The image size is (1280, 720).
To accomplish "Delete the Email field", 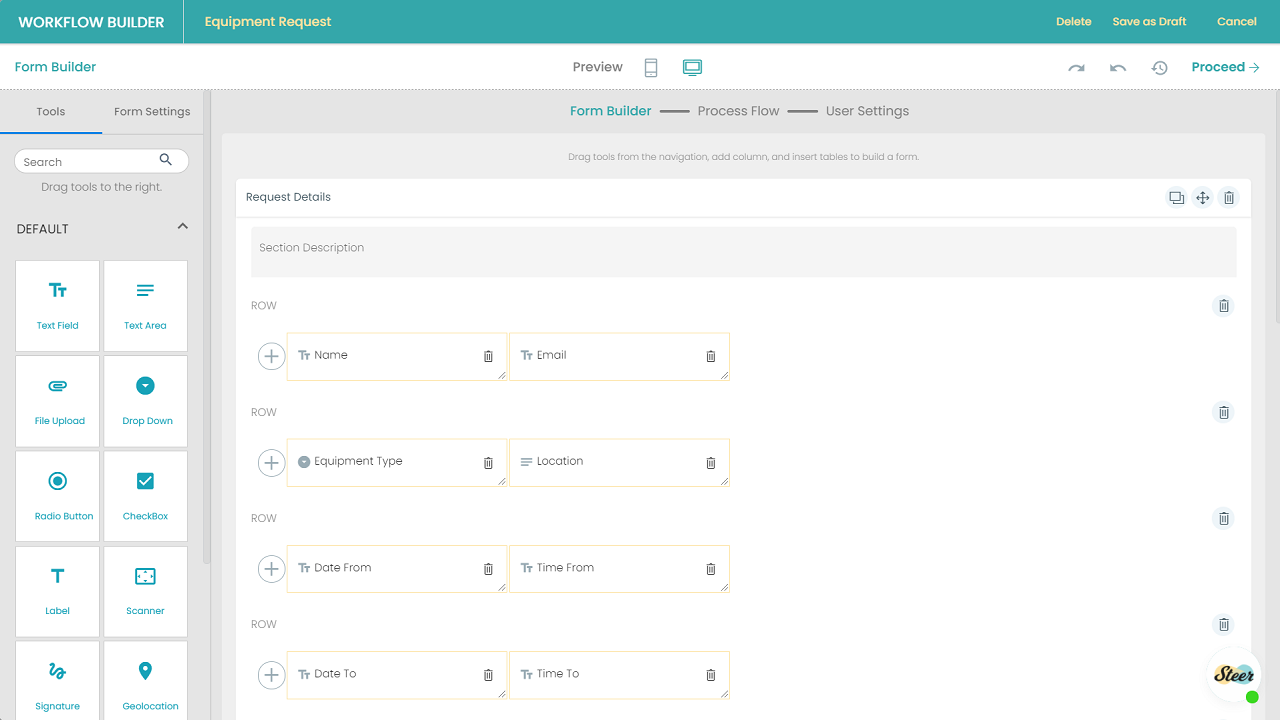I will [711, 356].
